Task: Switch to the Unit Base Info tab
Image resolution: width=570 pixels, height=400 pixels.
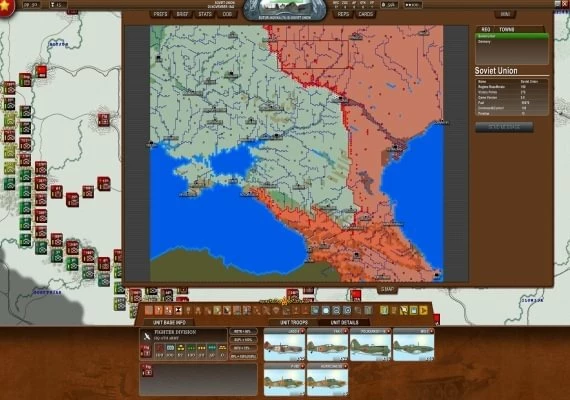Action: click(169, 323)
